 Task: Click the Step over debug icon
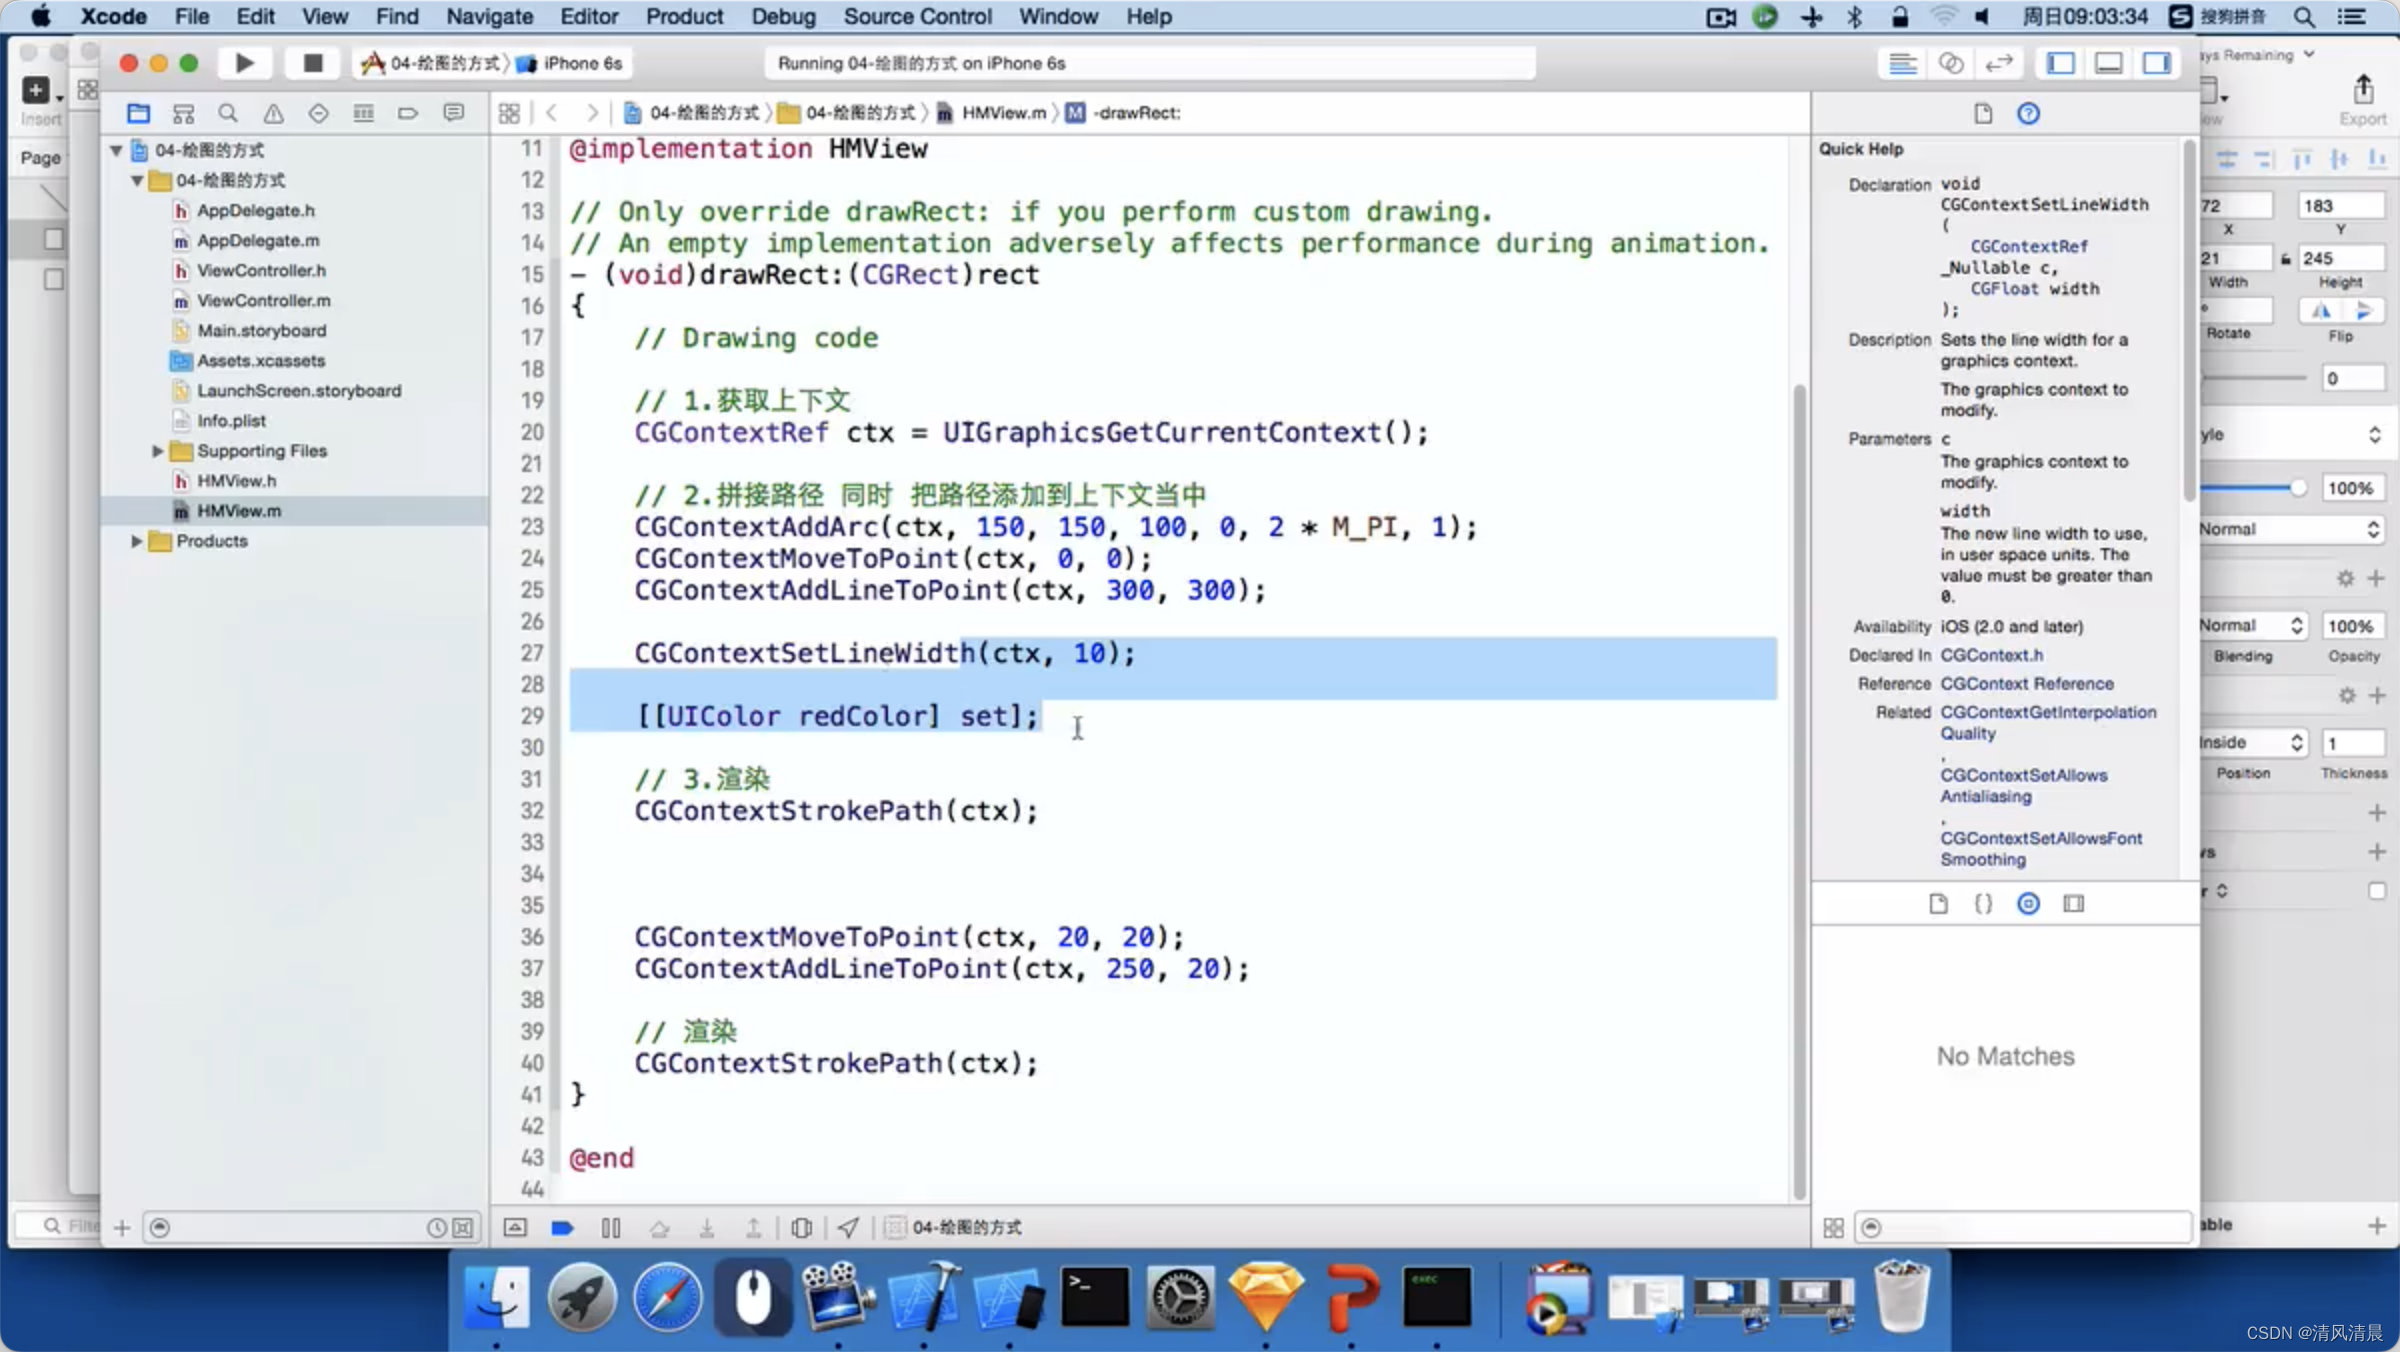pos(659,1227)
